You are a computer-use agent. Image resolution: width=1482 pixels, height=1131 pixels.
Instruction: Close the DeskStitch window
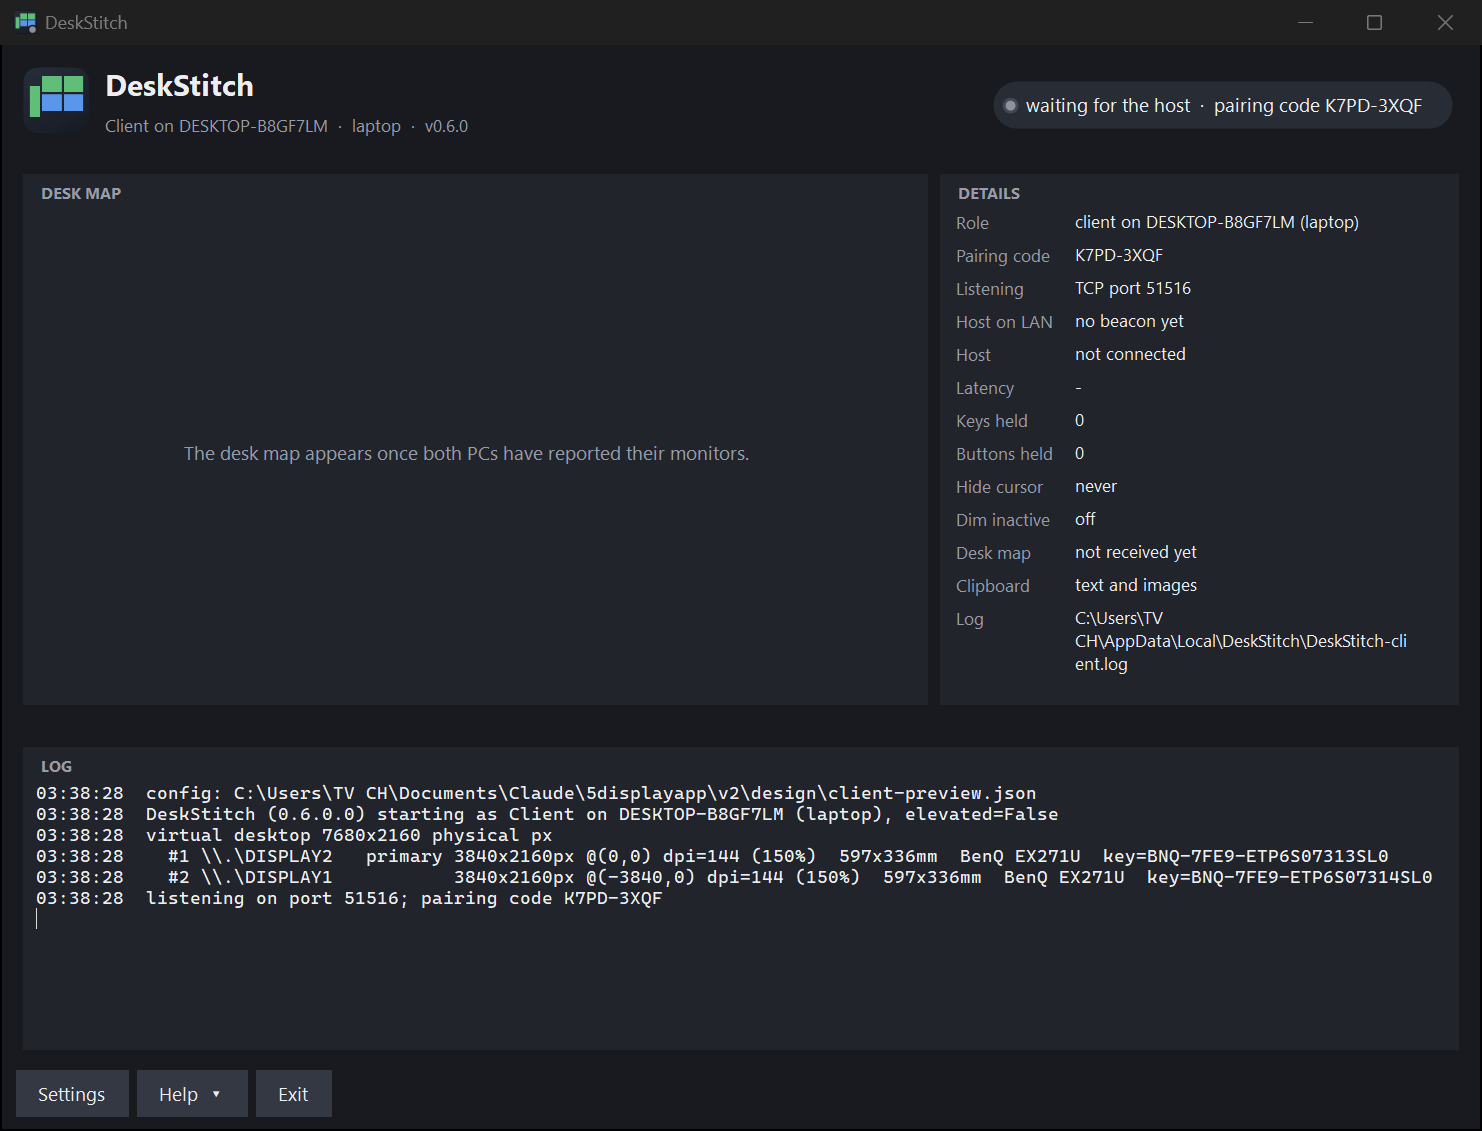[1445, 22]
